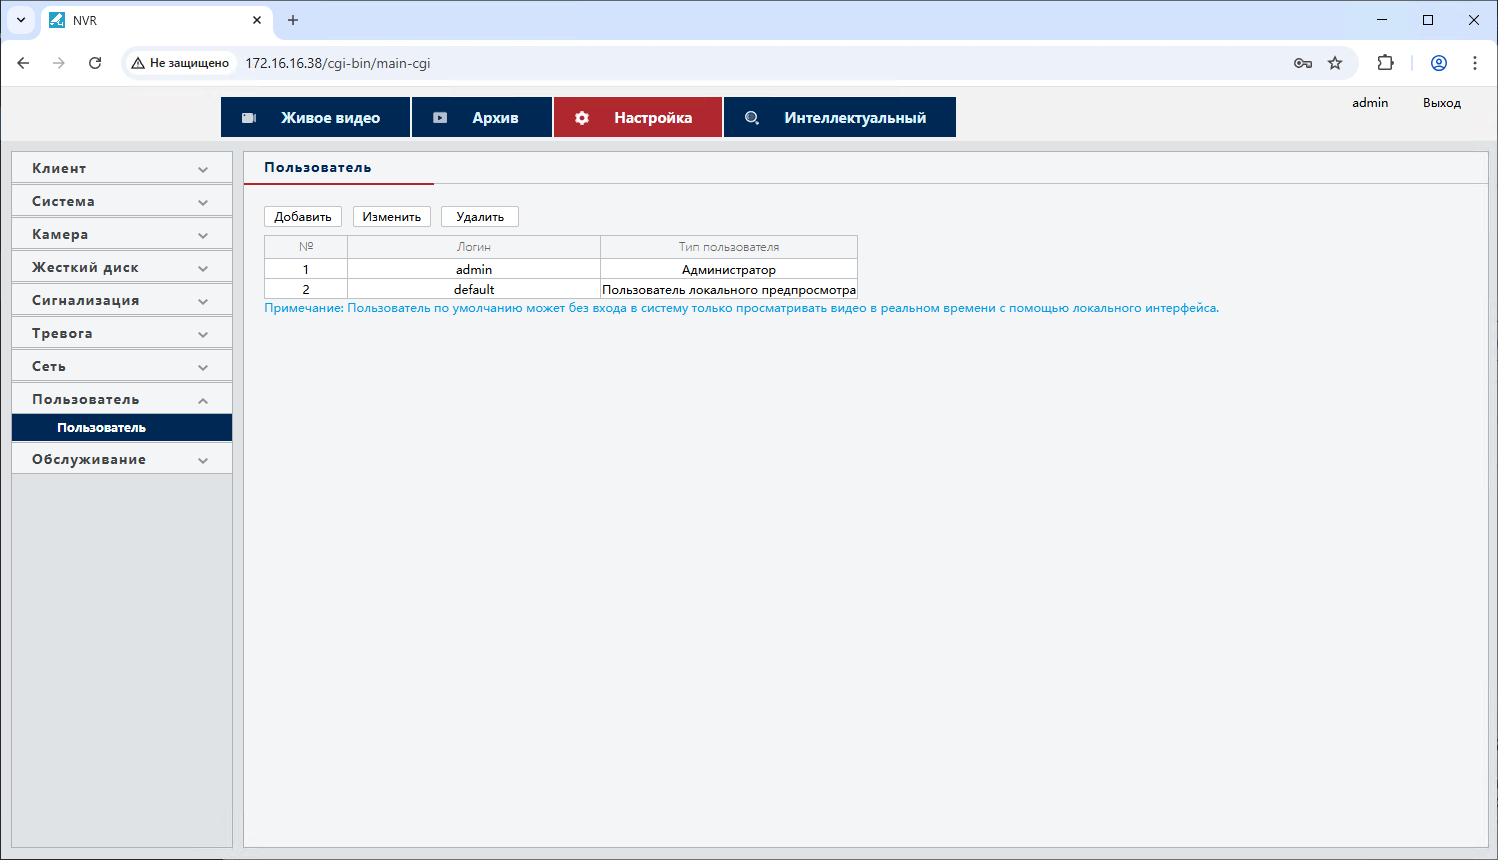This screenshot has height=860, width=1498.
Task: Select the NVR browser tab
Action: tap(155, 20)
